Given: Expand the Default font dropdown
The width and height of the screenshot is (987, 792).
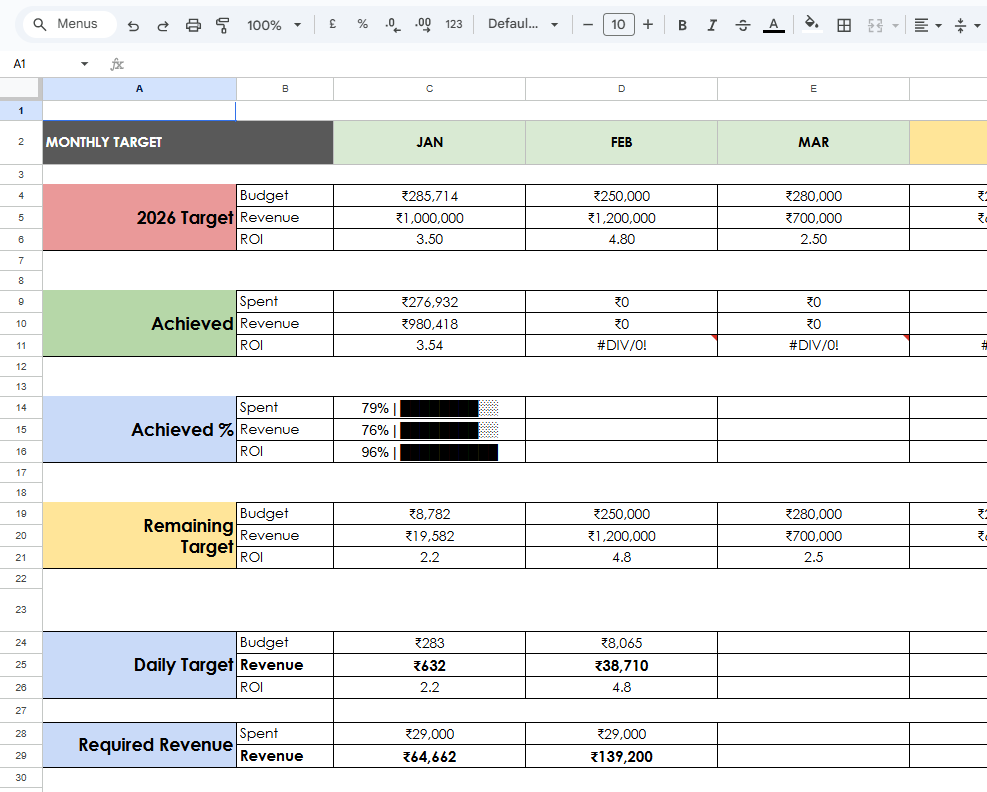Looking at the screenshot, I should pos(523,25).
